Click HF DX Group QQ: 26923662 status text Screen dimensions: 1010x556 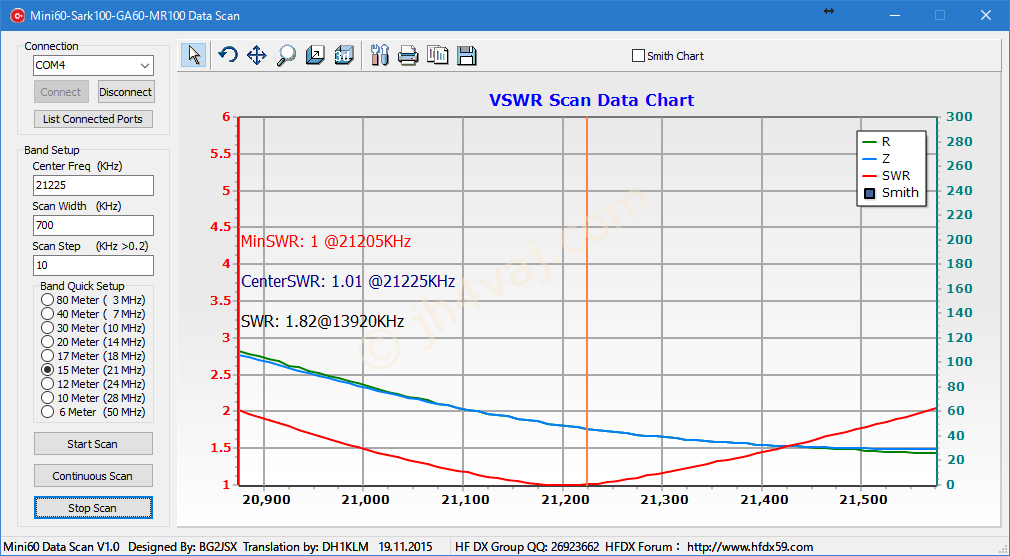(527, 547)
